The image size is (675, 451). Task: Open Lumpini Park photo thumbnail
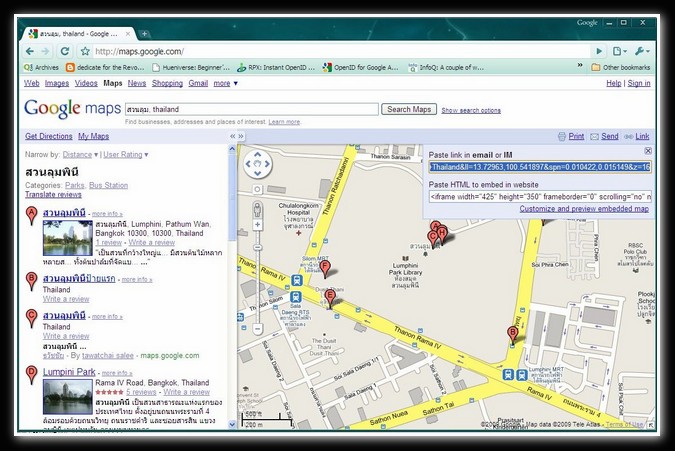(x=68, y=397)
